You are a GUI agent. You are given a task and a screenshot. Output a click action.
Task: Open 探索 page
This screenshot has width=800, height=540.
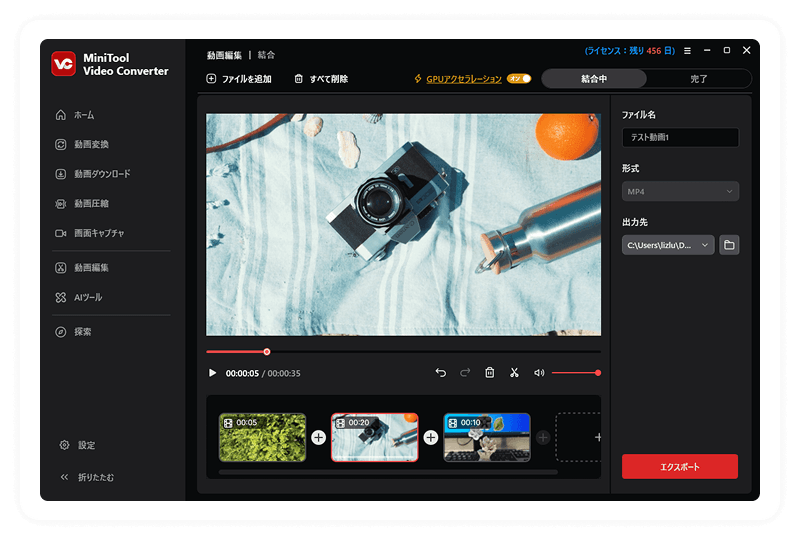coord(73,332)
